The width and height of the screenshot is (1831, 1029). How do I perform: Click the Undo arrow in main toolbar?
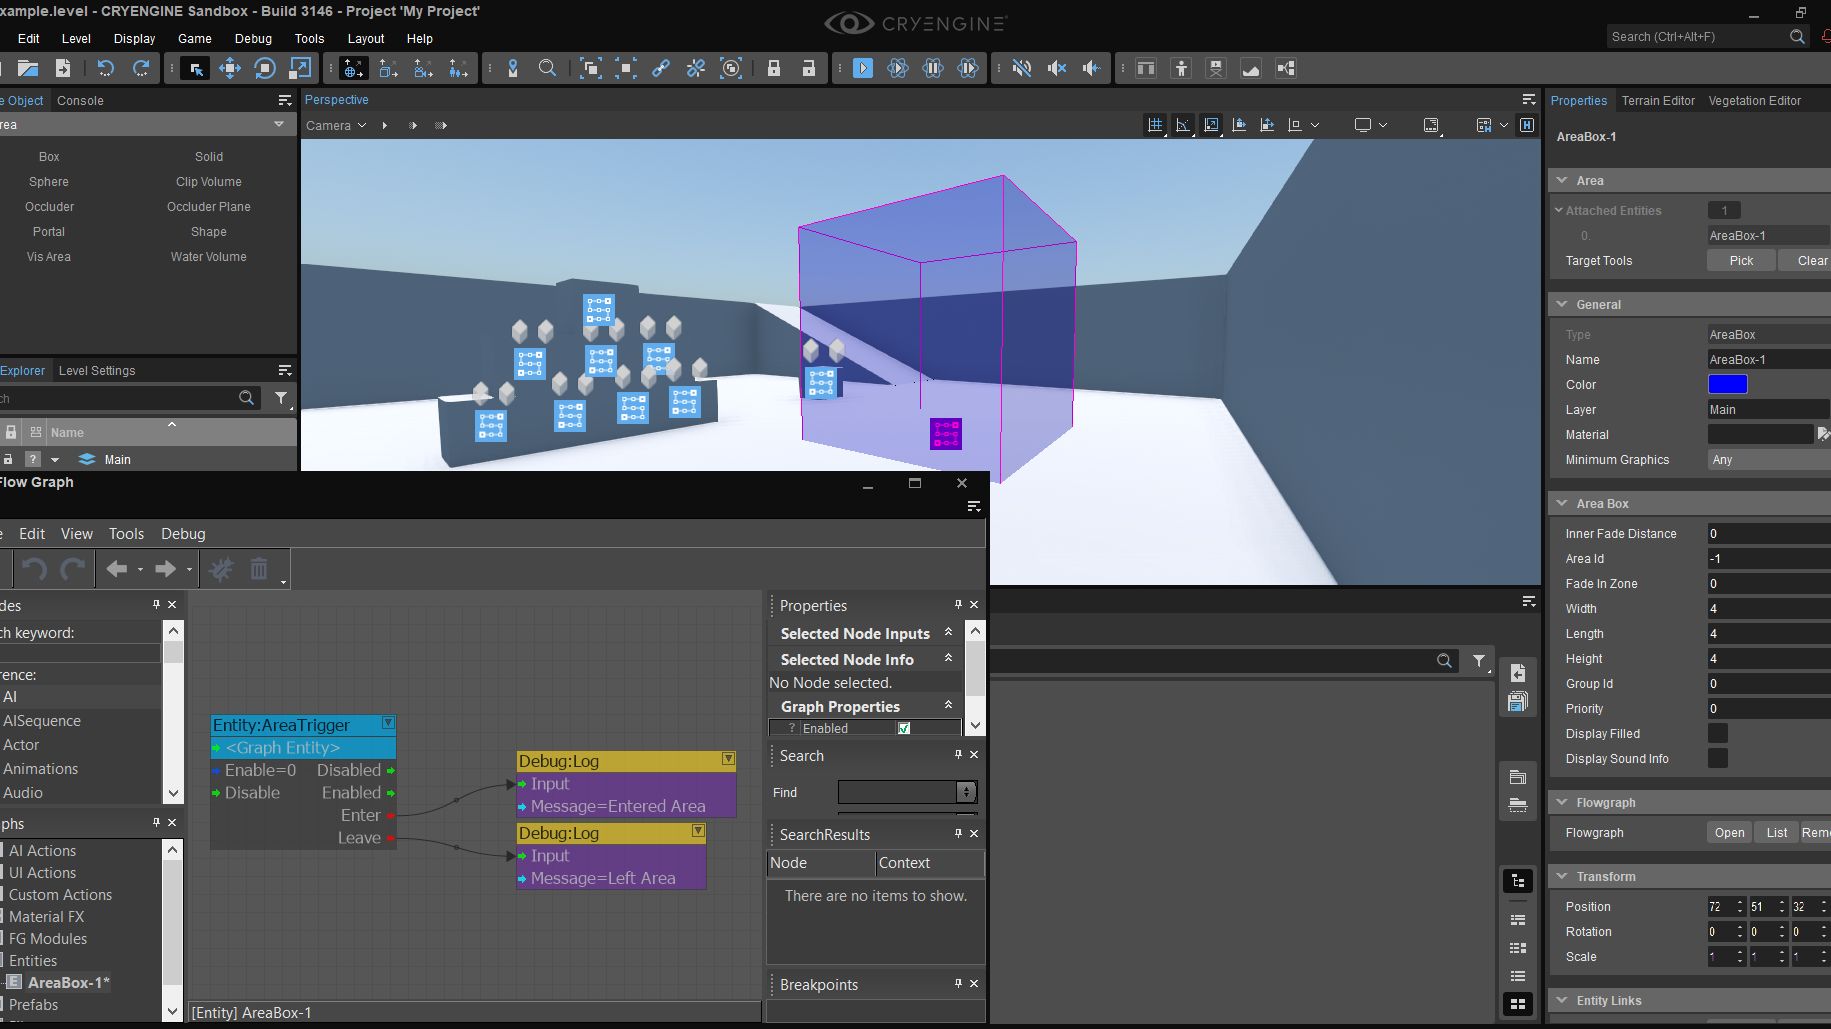[x=106, y=68]
